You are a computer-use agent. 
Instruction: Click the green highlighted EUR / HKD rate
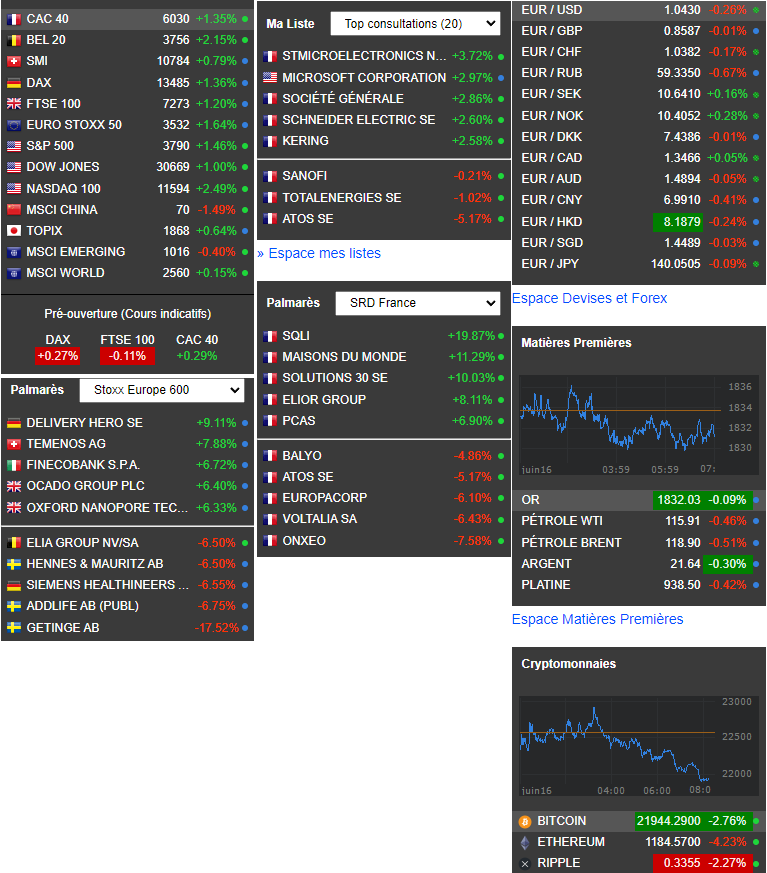click(677, 222)
